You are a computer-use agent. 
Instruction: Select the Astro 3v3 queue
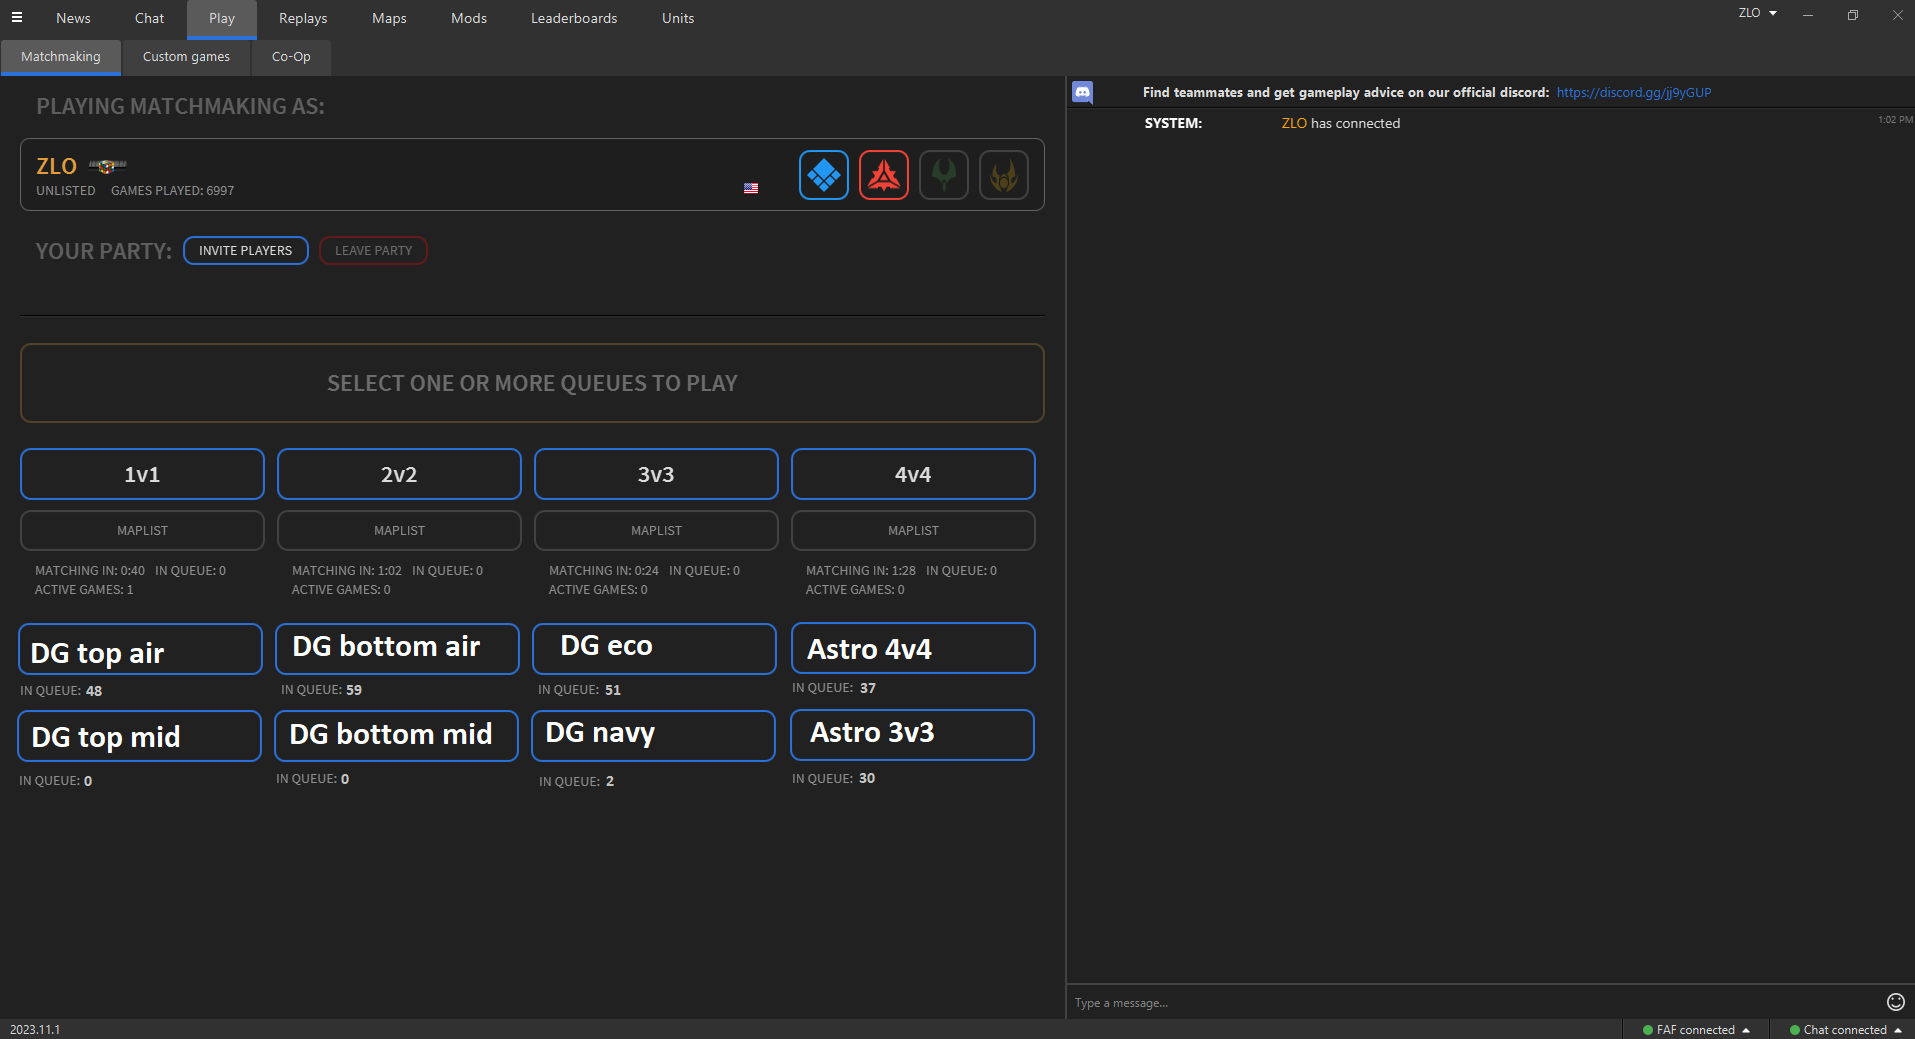point(912,735)
